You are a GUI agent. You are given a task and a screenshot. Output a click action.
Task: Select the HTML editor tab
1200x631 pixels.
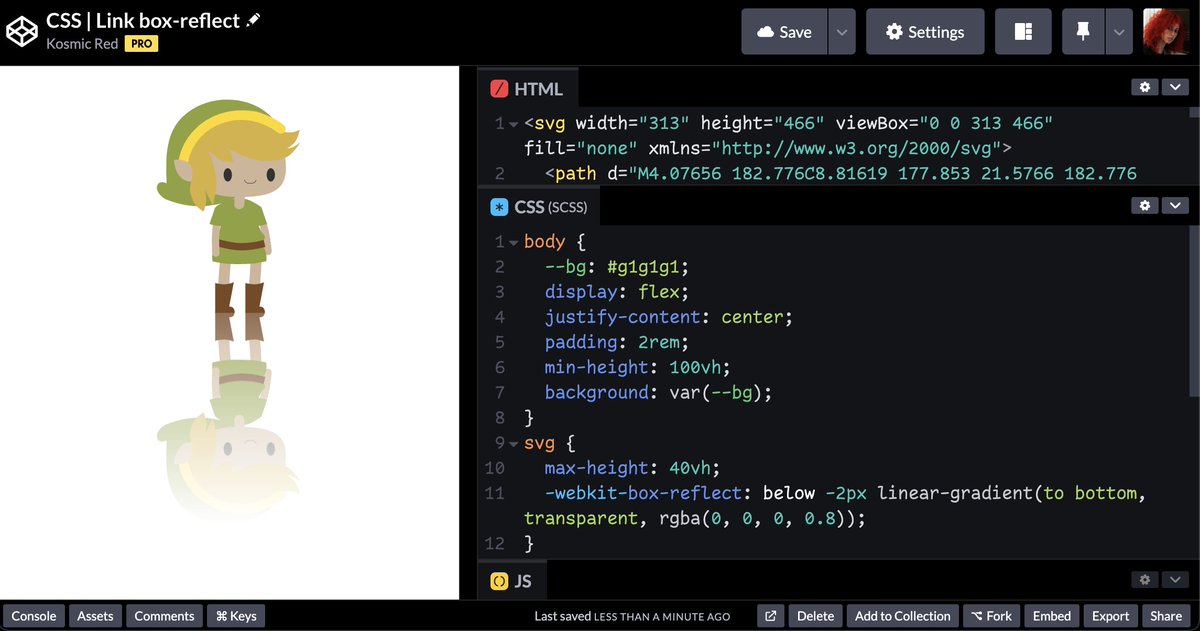click(x=527, y=89)
